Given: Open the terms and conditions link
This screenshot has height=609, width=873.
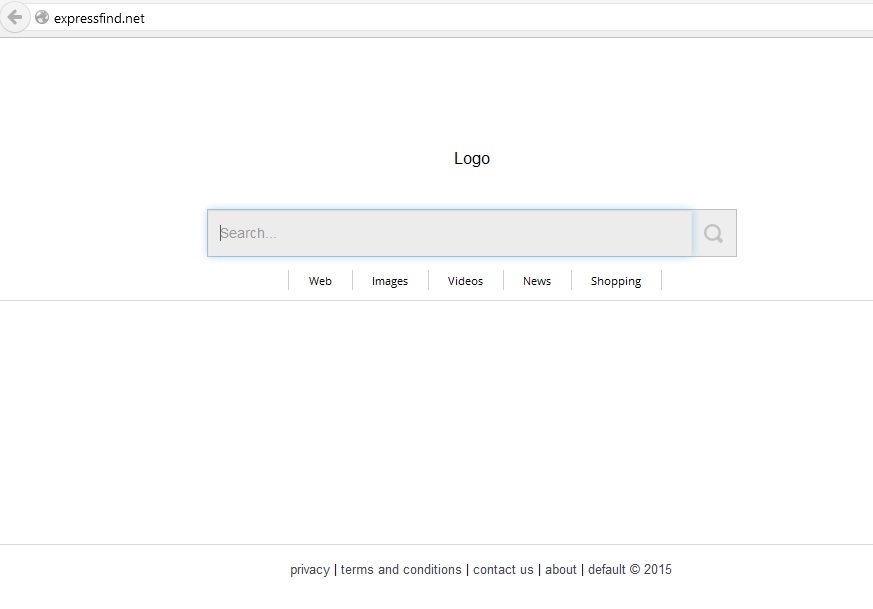Looking at the screenshot, I should click(401, 569).
